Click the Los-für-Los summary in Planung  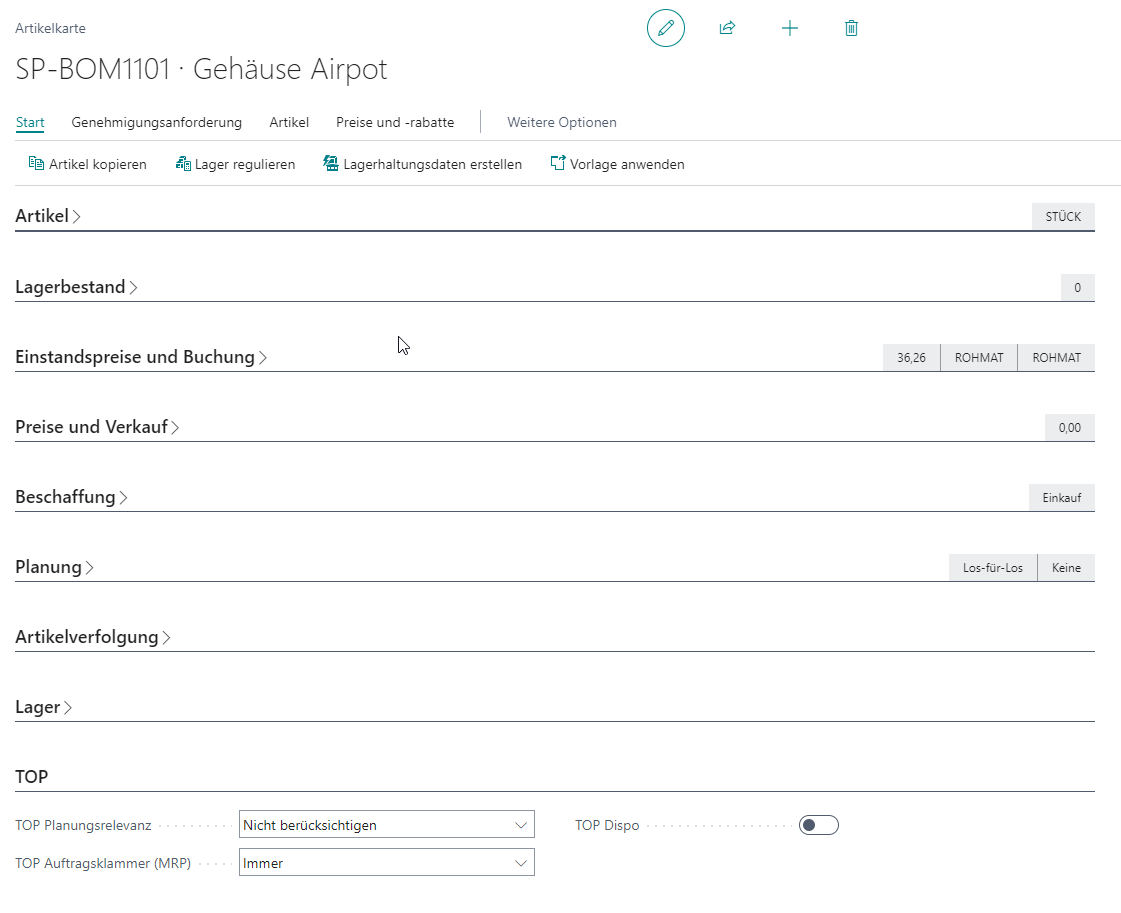pyautogui.click(x=992, y=568)
